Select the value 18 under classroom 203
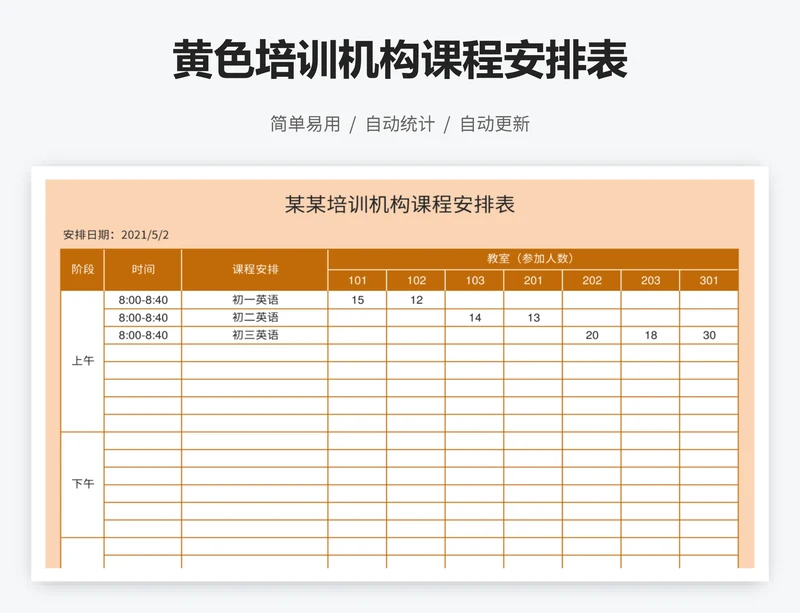800x613 pixels. pyautogui.click(x=651, y=335)
